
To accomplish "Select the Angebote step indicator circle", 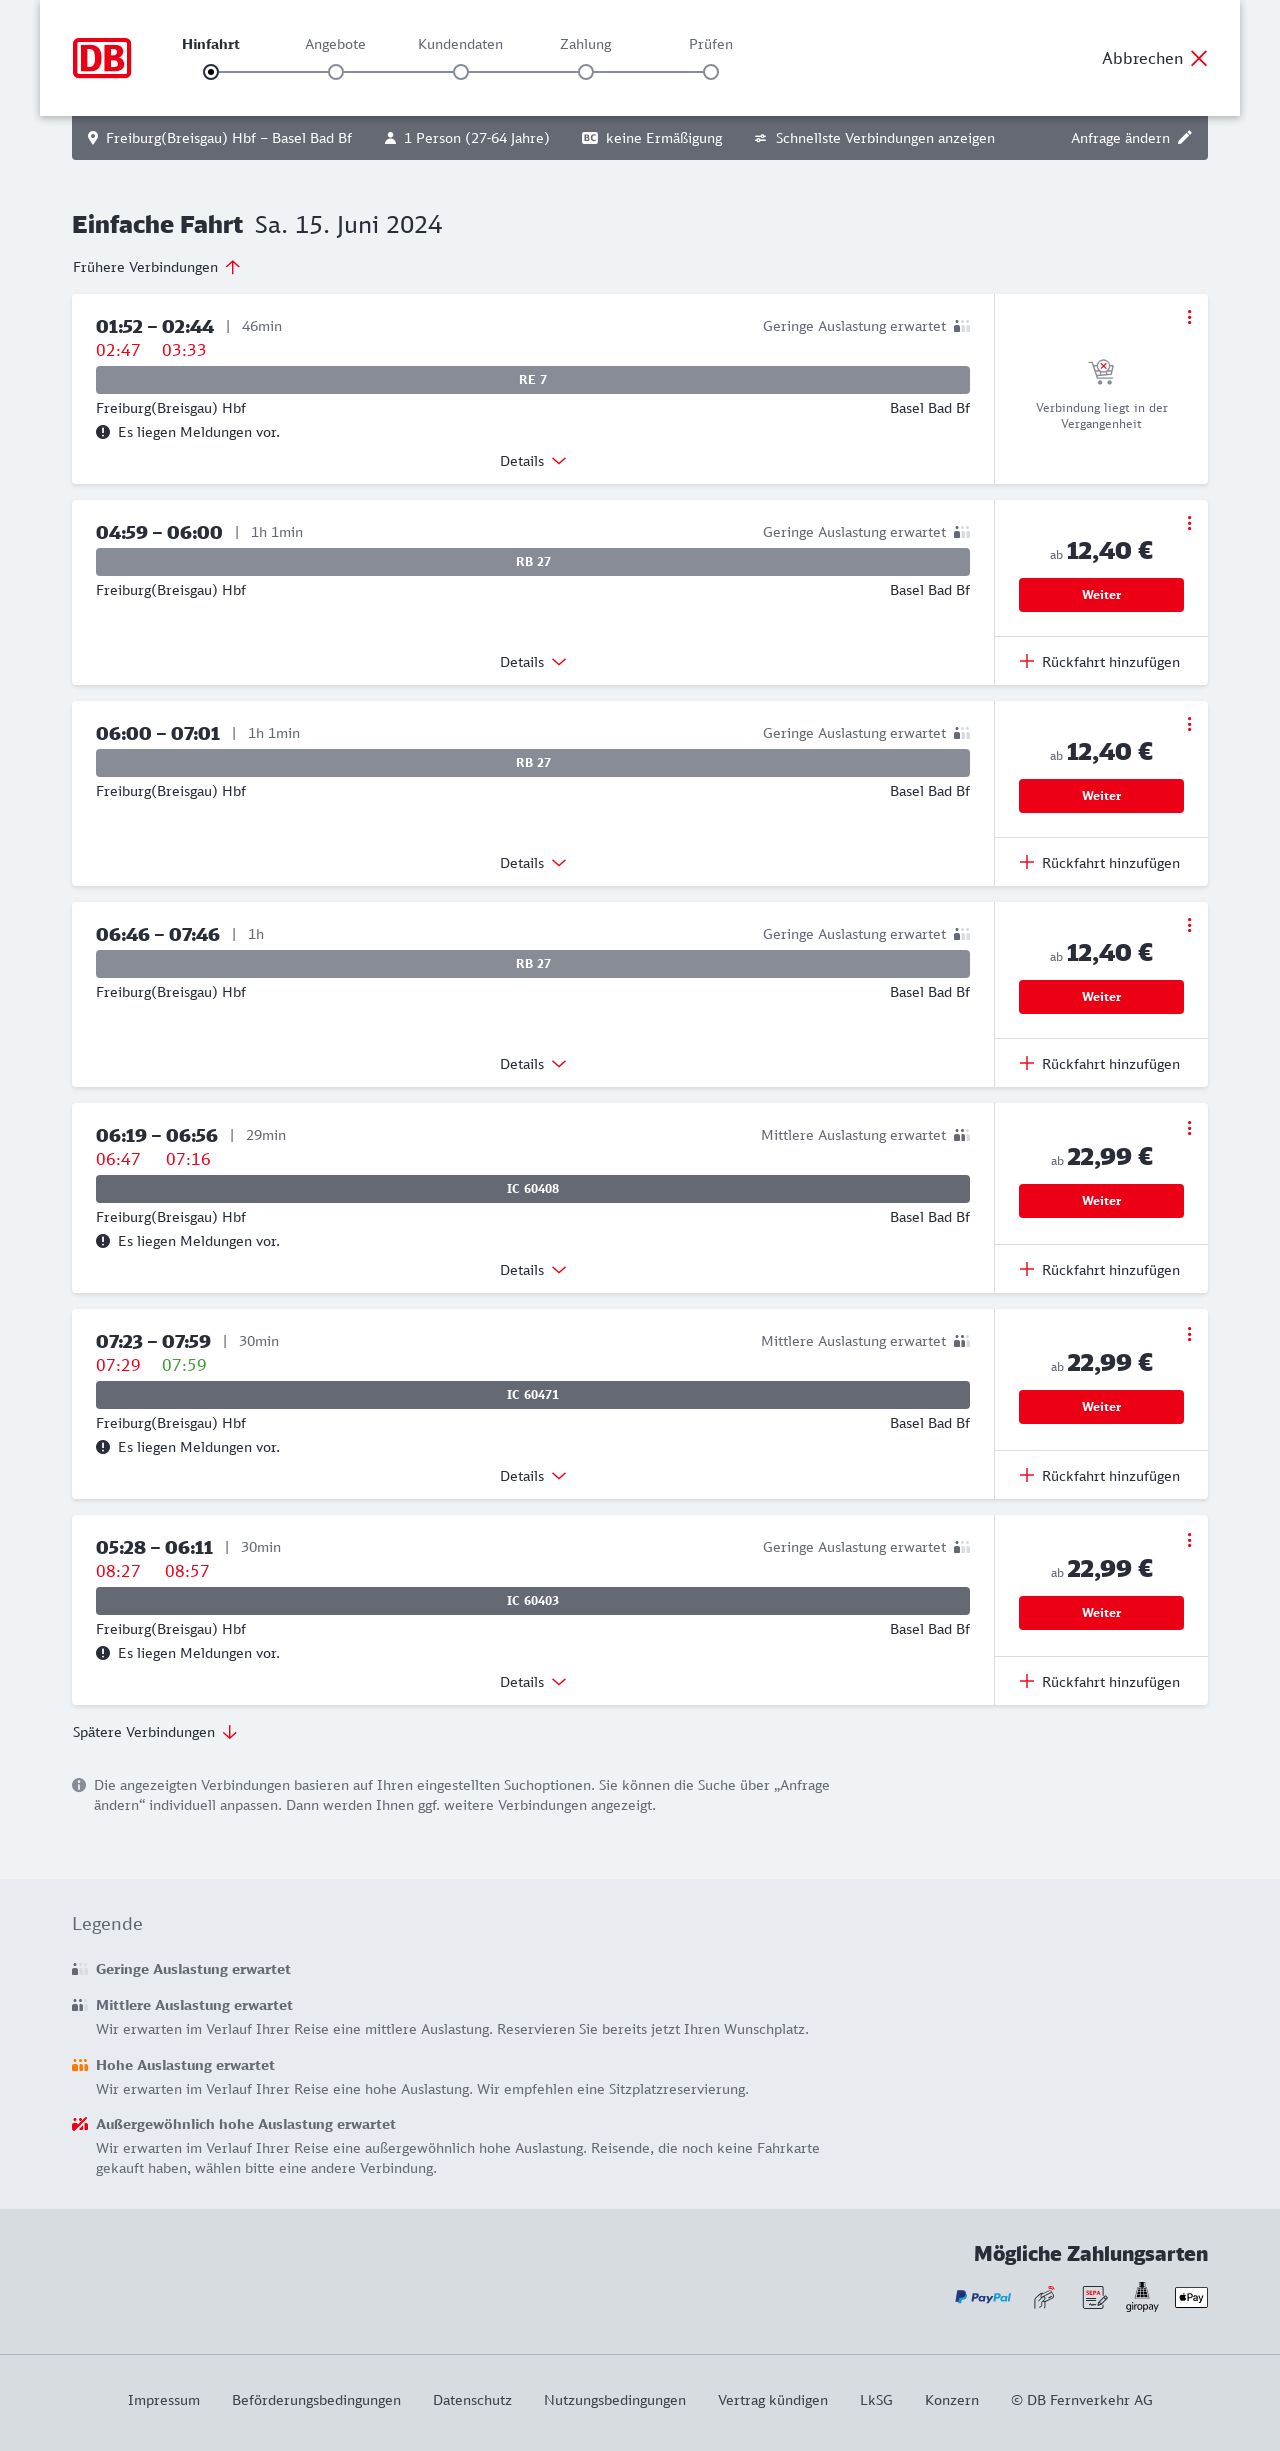I will [336, 72].
